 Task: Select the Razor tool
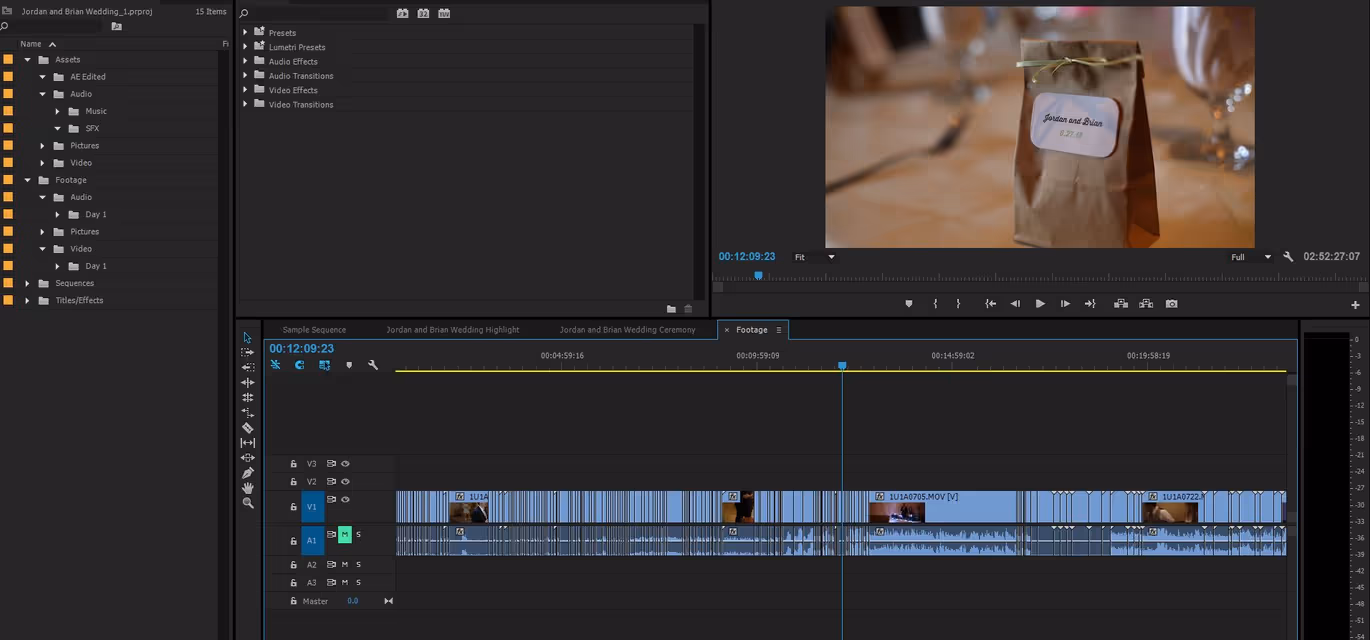click(x=248, y=428)
